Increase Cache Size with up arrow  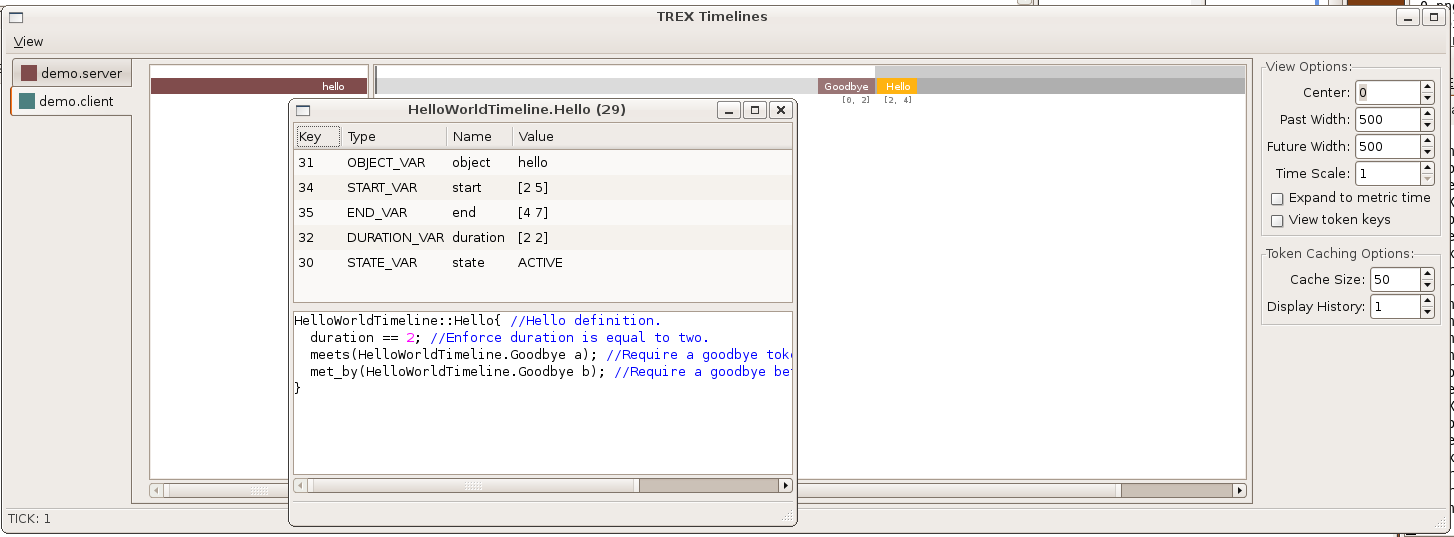(1427, 274)
